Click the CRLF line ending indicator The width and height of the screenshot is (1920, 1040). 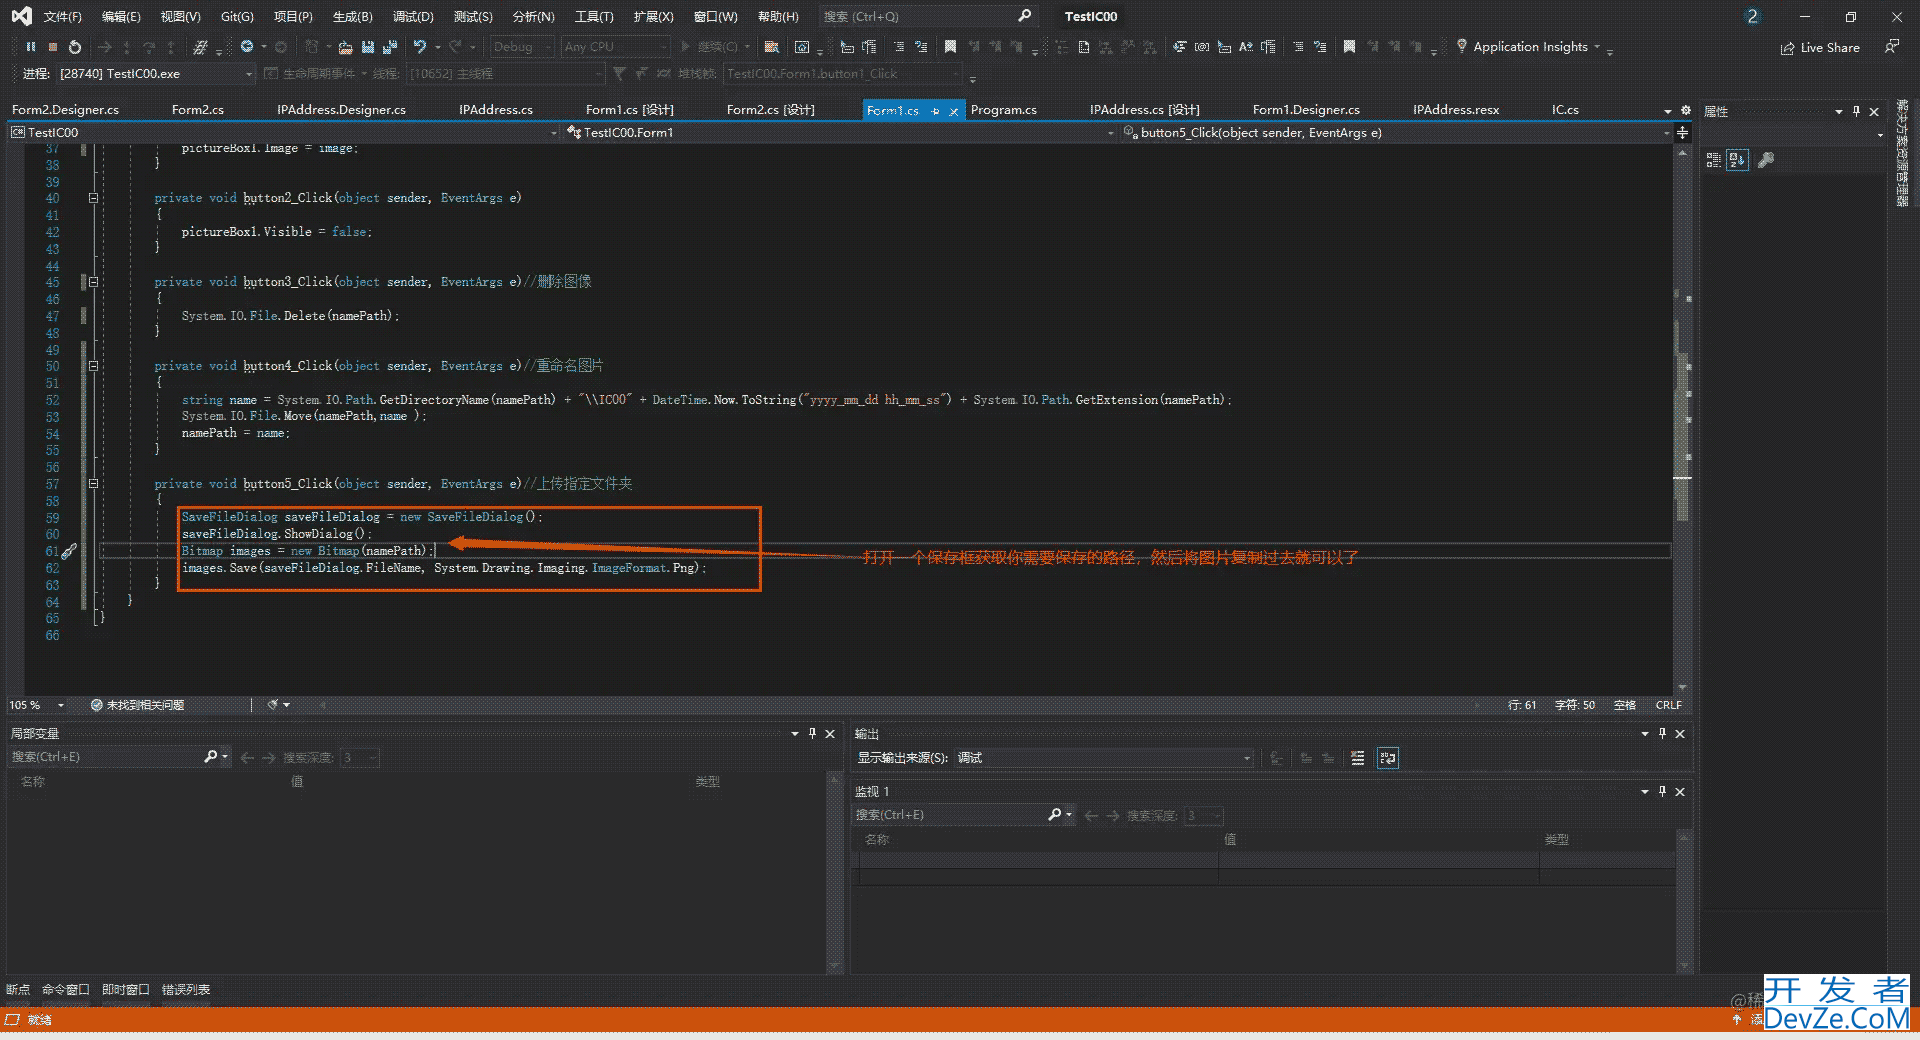tap(1669, 705)
